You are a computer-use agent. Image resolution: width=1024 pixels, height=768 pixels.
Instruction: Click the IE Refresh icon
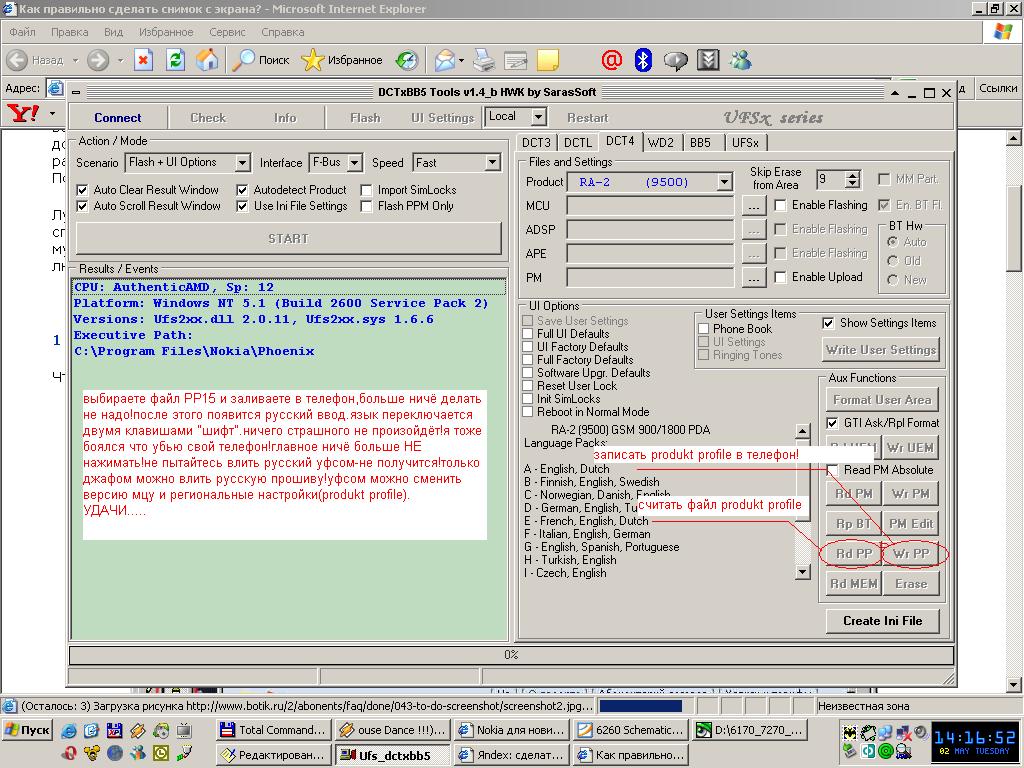pos(175,60)
